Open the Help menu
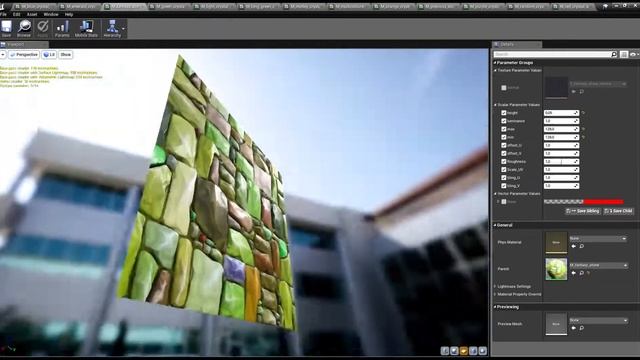Viewport: 640px width, 360px height. click(69, 14)
